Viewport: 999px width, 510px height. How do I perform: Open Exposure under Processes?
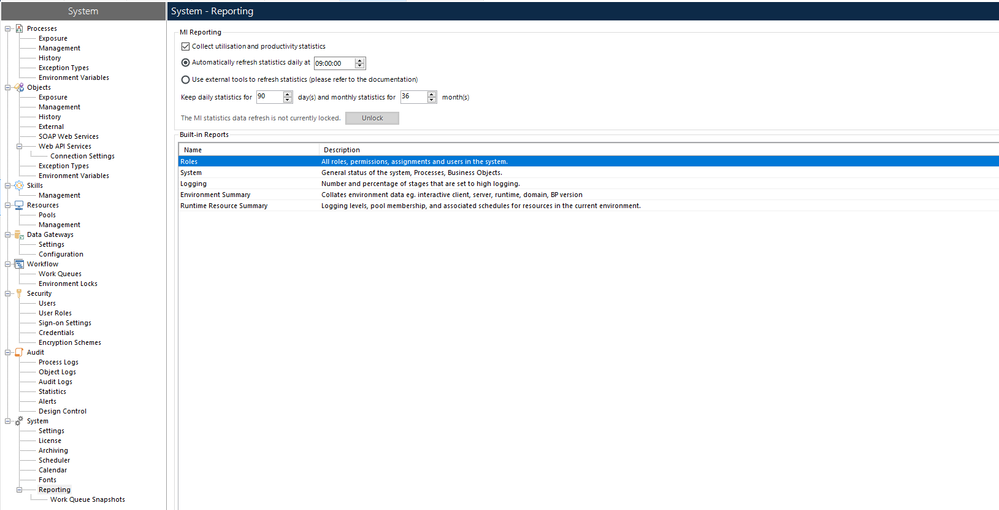point(53,38)
